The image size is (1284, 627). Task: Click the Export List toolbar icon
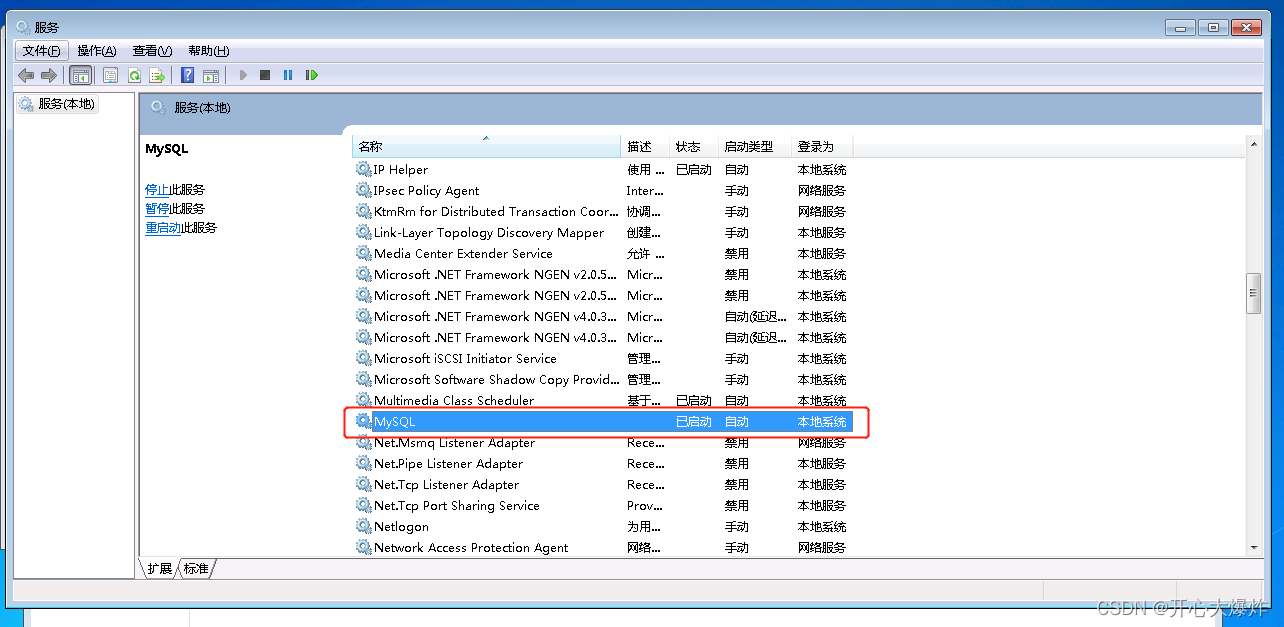[157, 75]
